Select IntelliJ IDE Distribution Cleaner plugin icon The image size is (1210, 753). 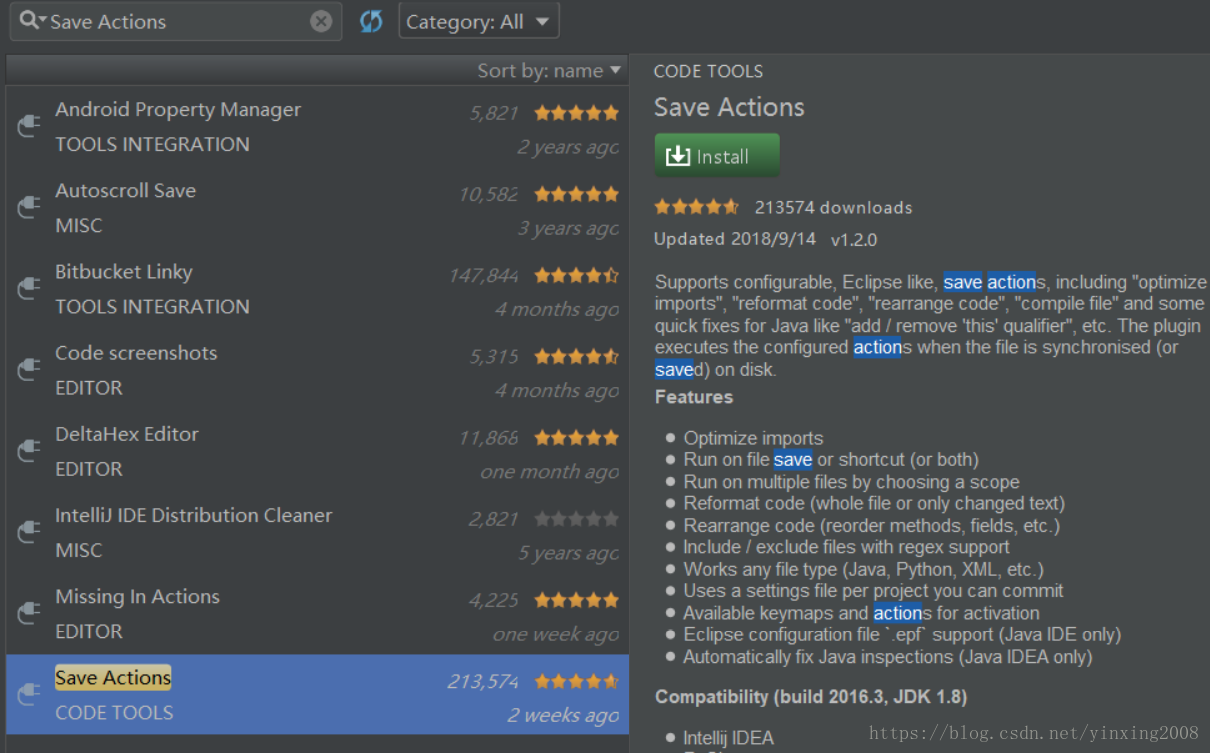(x=28, y=531)
